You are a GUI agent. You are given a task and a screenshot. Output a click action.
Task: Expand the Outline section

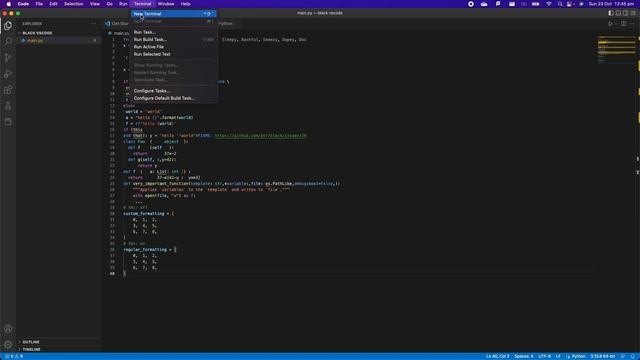click(x=58, y=342)
